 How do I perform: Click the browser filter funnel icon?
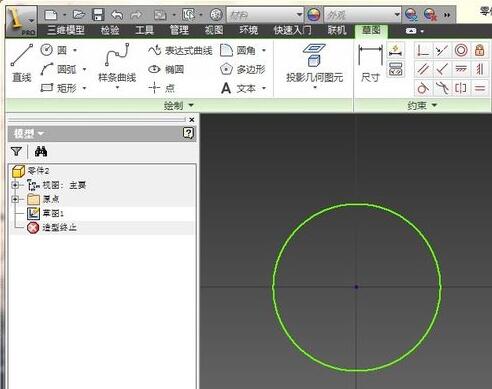[16, 152]
